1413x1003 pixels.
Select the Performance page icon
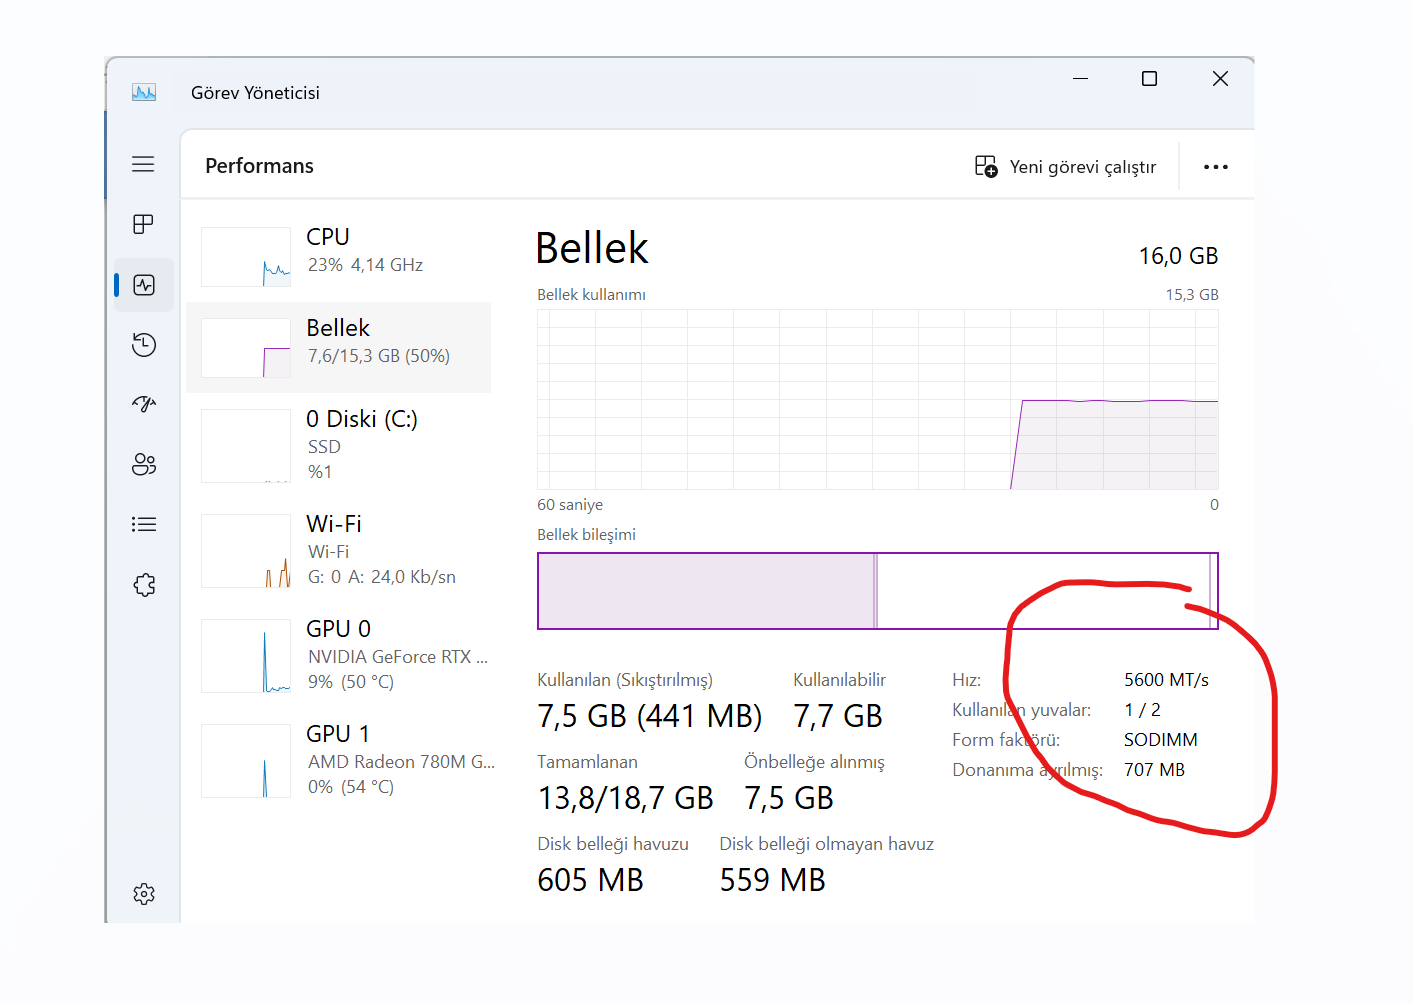click(144, 285)
